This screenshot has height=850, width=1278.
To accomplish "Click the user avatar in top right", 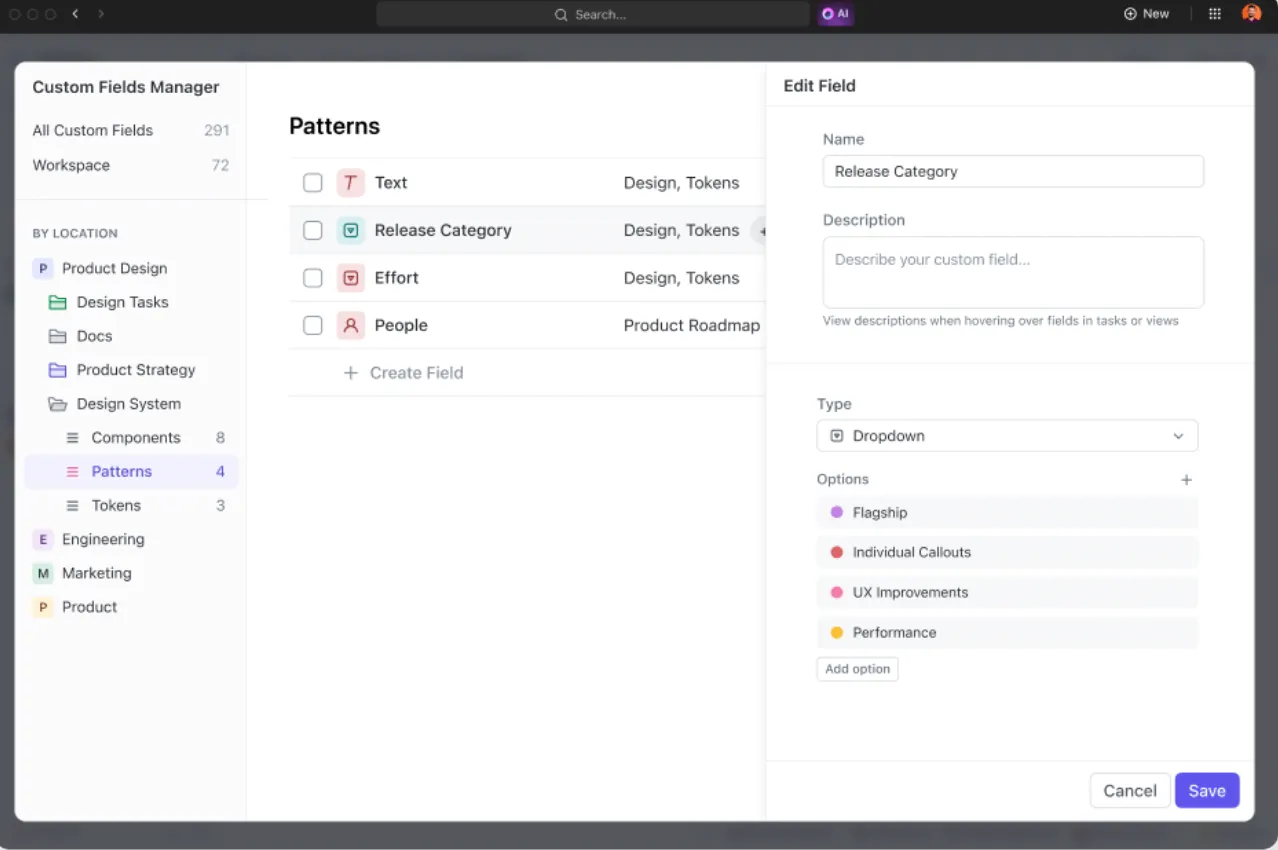I will (1251, 14).
